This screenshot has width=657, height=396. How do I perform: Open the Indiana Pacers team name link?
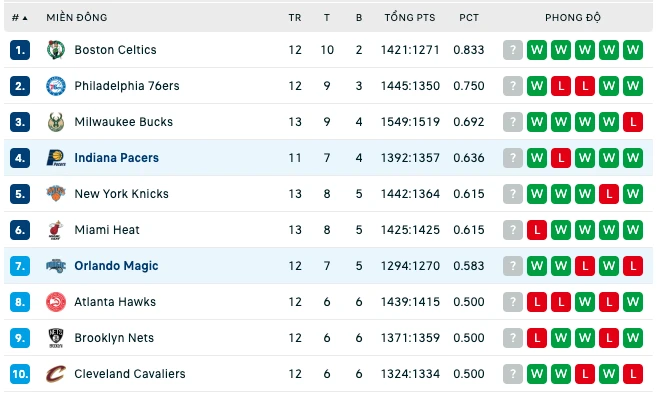click(116, 158)
